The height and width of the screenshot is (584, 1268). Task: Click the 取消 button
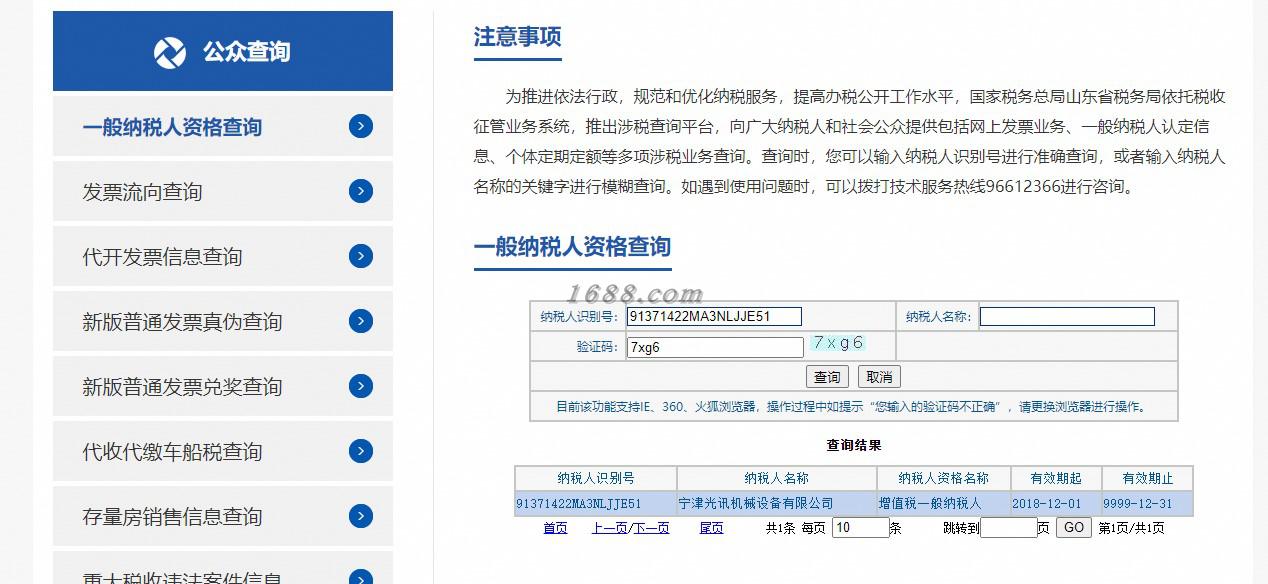tap(880, 377)
